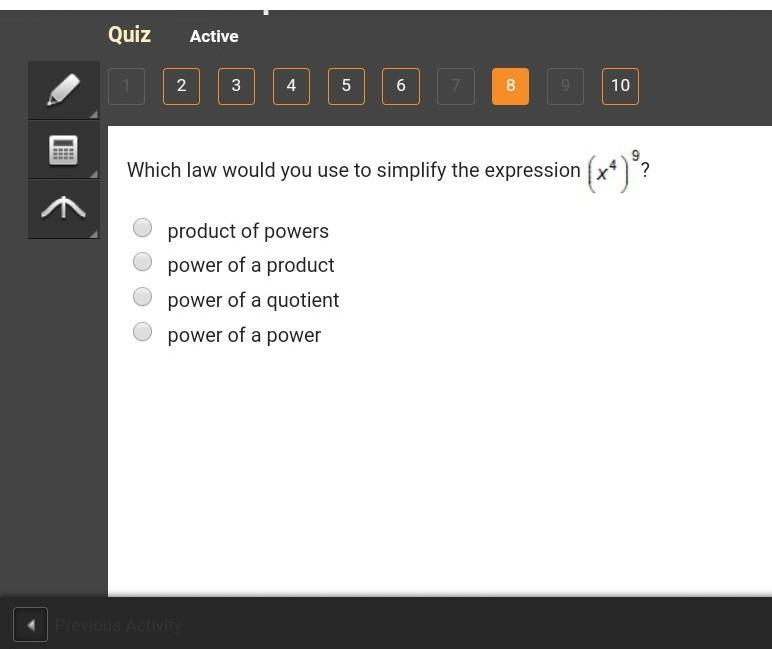The width and height of the screenshot is (772, 649).
Task: Select the 'product of powers' option
Action: pos(143,228)
